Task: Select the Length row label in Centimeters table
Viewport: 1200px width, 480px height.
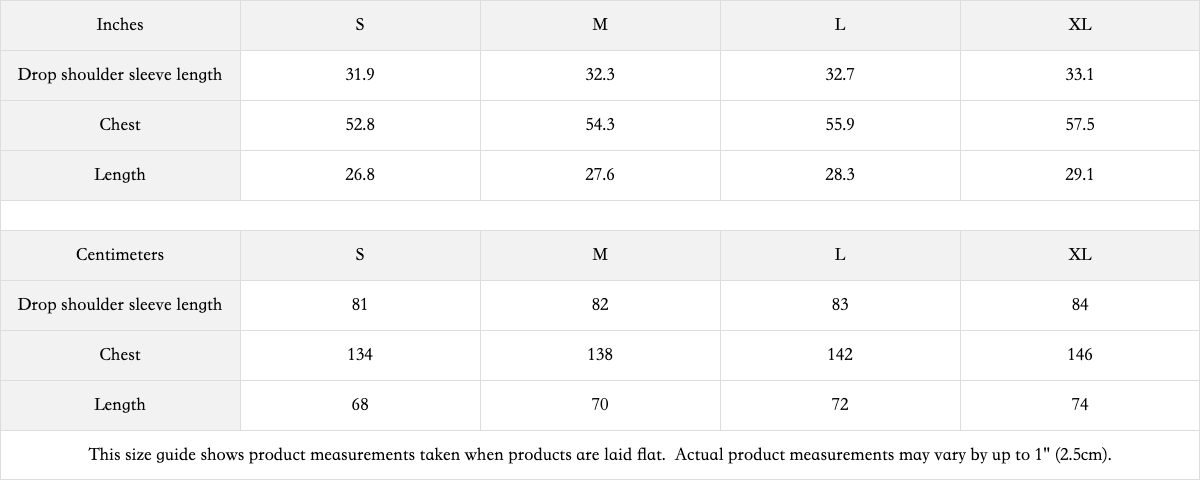Action: [x=120, y=405]
